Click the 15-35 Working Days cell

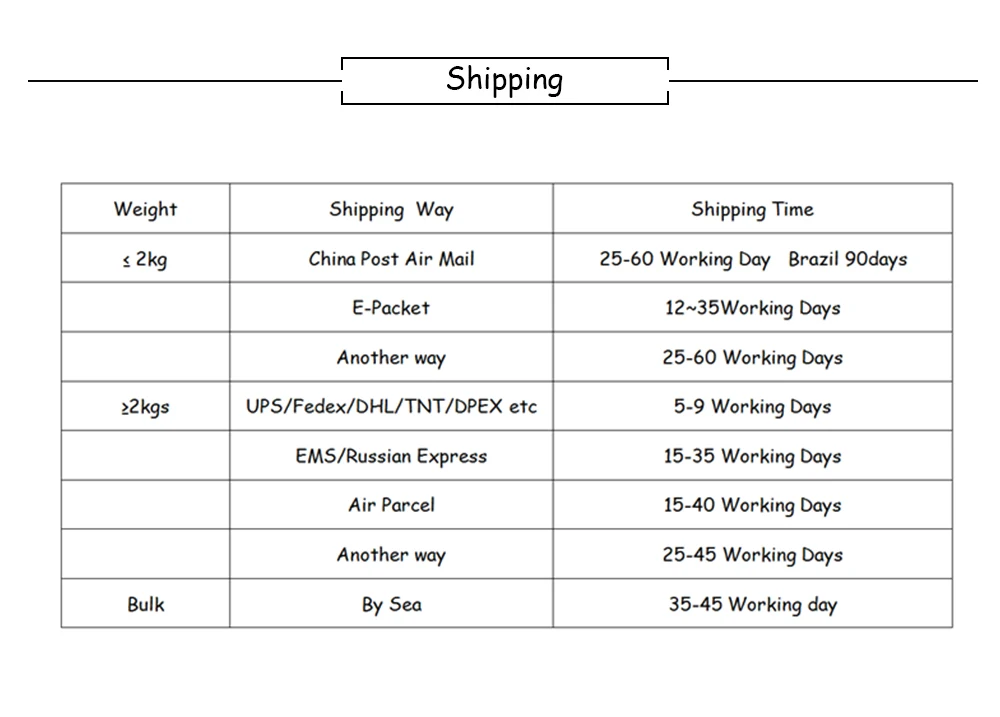(x=752, y=456)
